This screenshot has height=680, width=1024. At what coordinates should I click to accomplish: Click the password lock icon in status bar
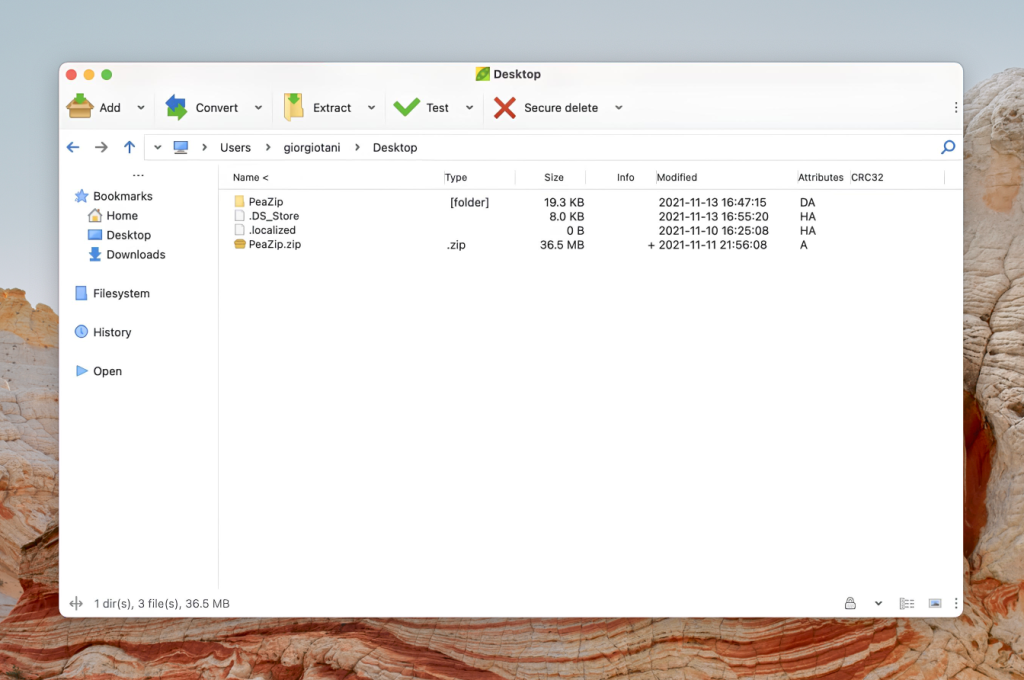click(x=850, y=603)
